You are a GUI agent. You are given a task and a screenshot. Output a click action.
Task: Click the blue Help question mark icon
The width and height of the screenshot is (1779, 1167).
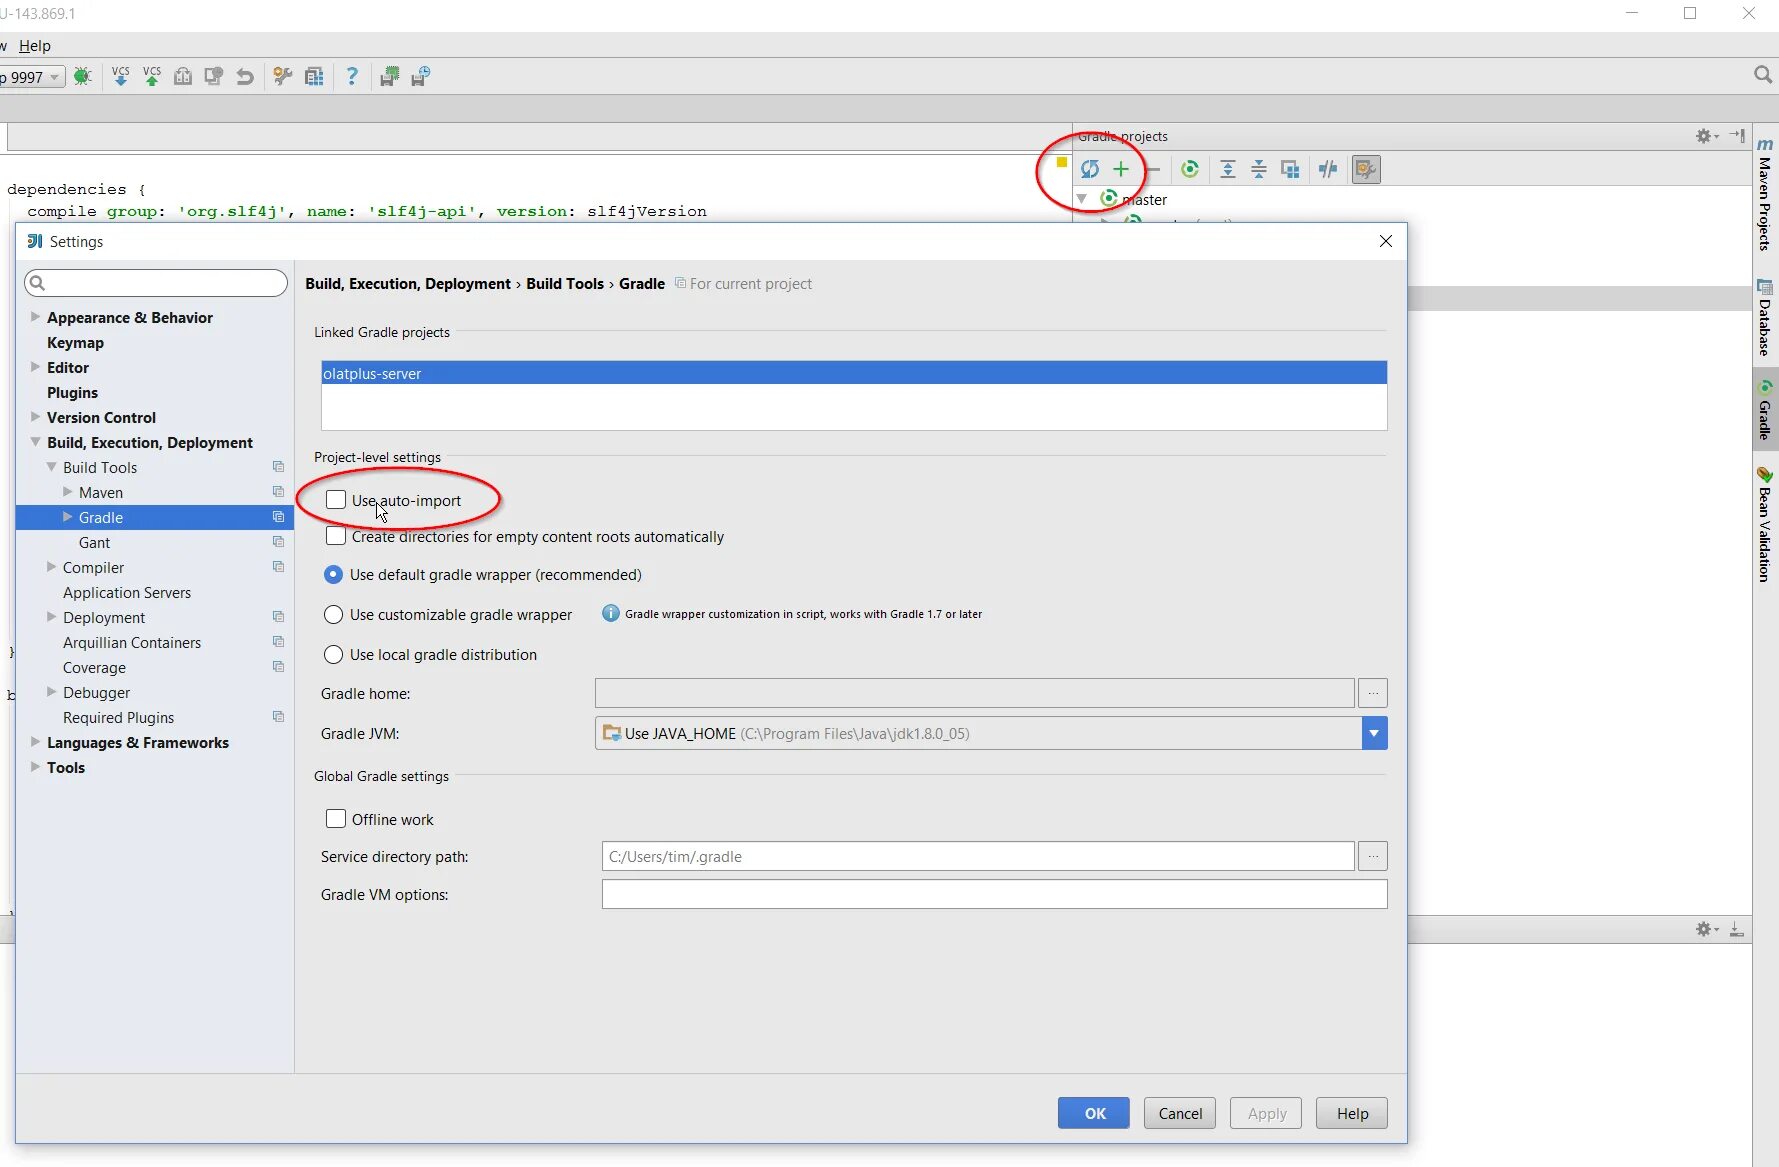click(352, 76)
